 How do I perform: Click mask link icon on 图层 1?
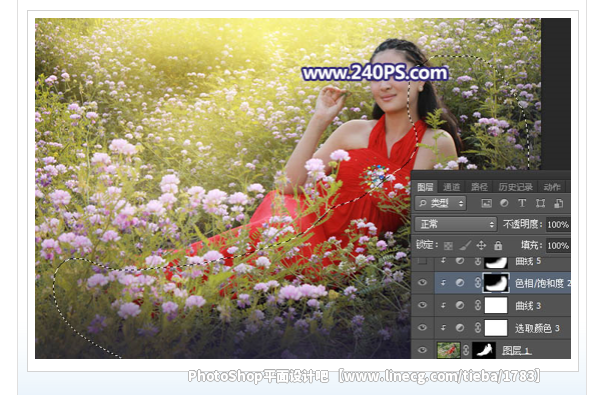466,350
